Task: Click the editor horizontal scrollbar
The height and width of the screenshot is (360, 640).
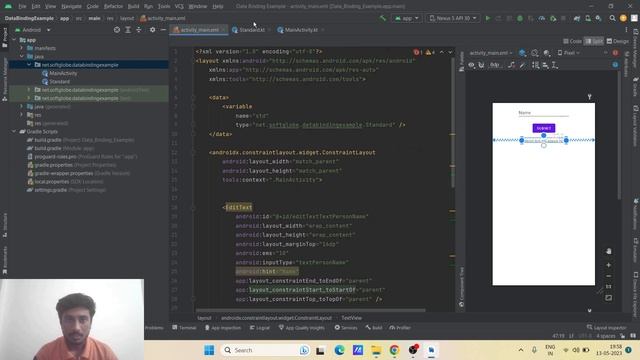Action: click(x=310, y=310)
